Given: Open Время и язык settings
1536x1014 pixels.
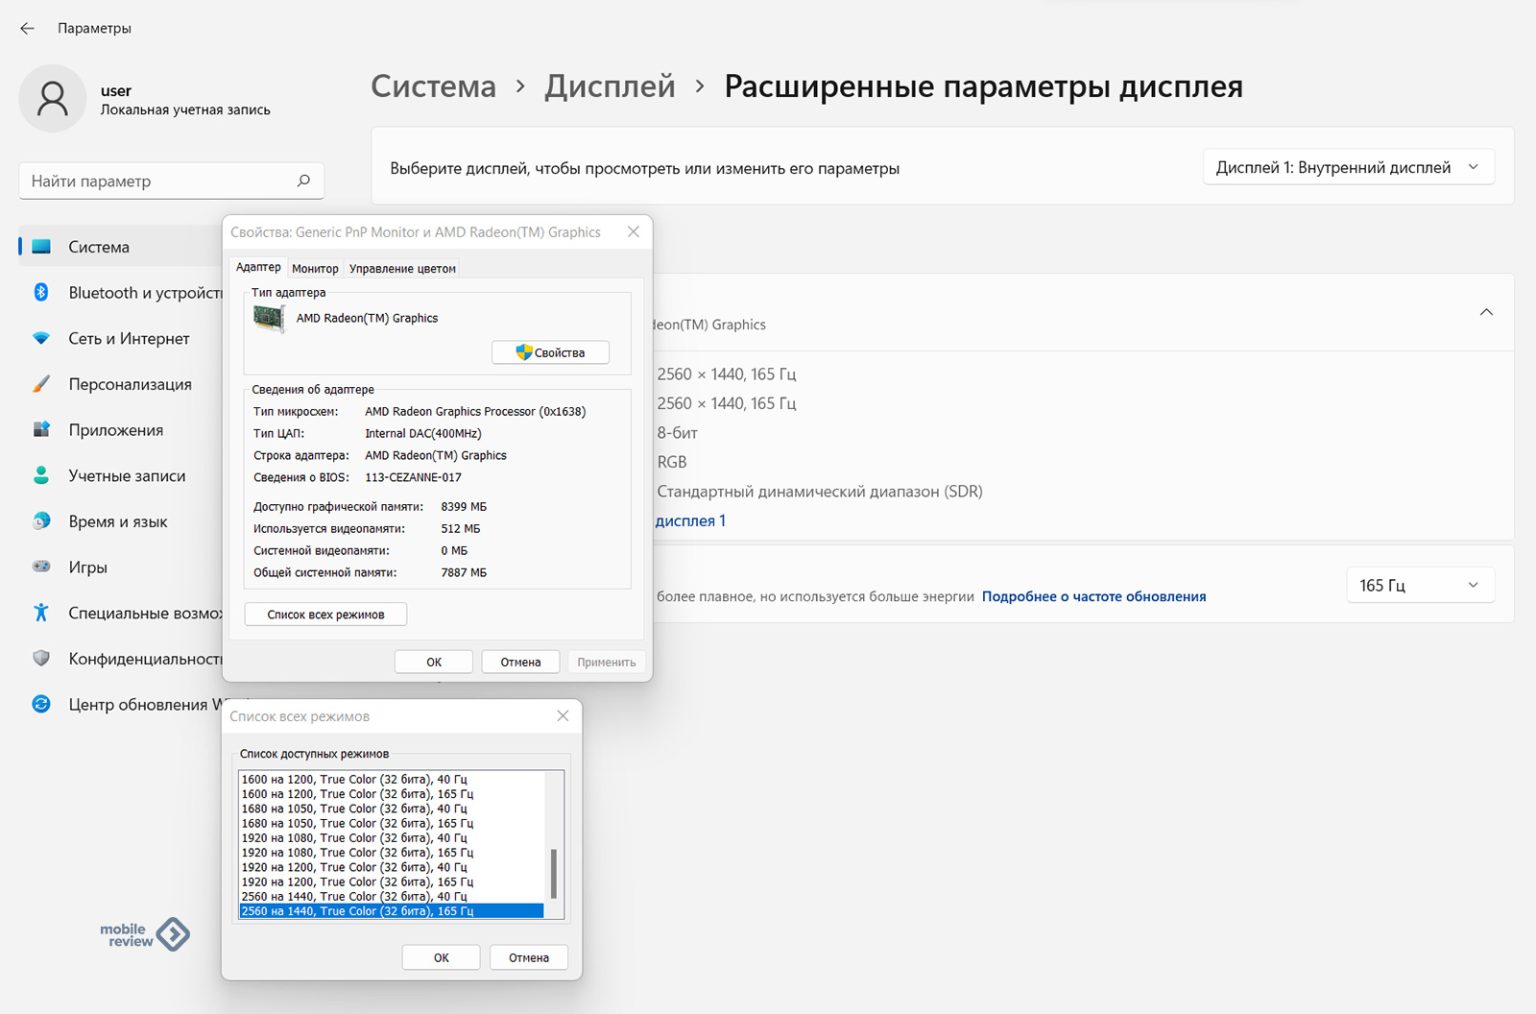Looking at the screenshot, I should (x=120, y=521).
